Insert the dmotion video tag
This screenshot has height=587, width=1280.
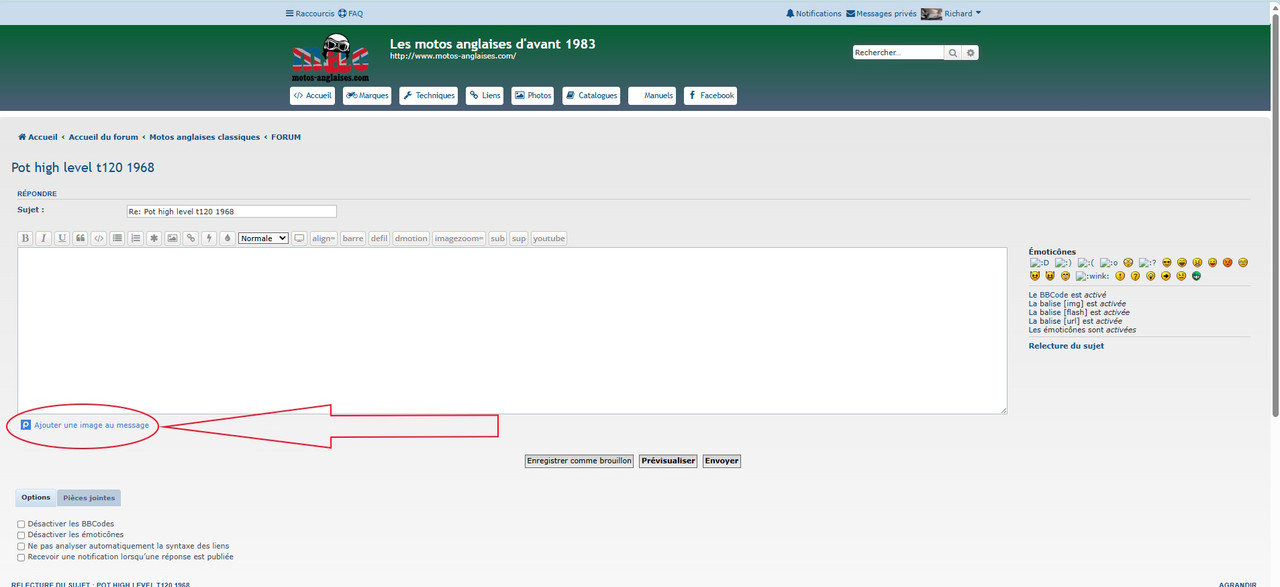(411, 238)
